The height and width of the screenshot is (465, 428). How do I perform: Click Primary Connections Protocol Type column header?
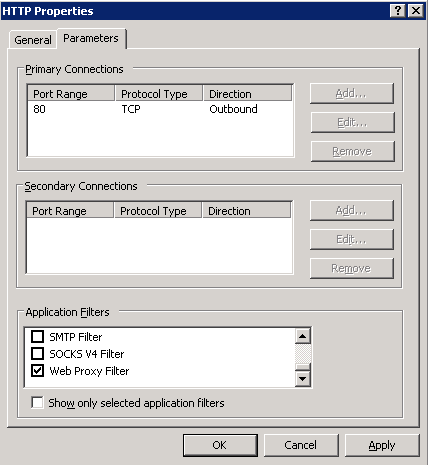click(159, 94)
